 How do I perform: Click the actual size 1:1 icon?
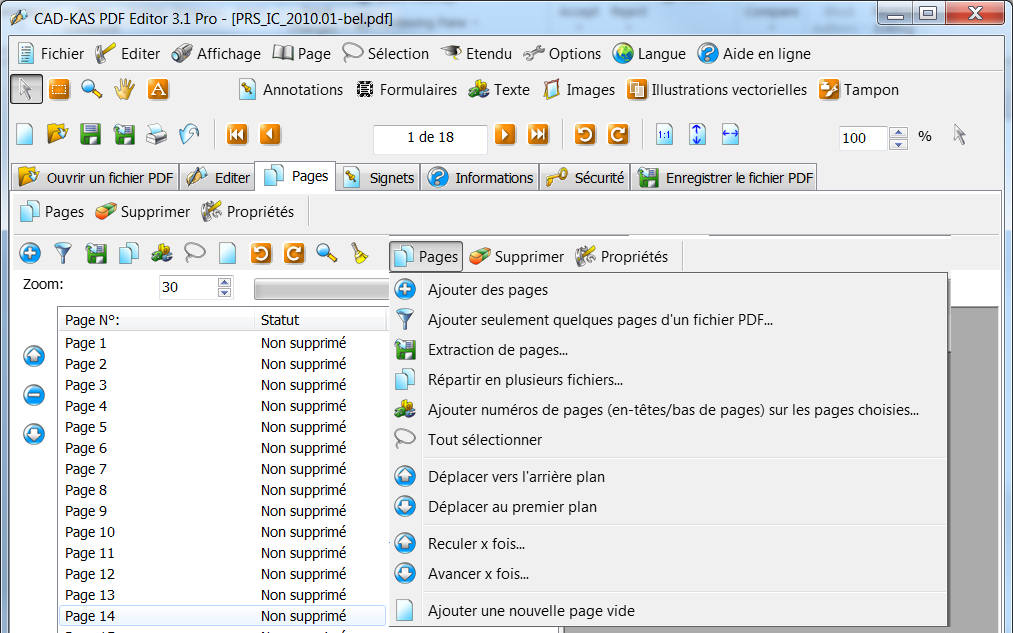tap(664, 134)
